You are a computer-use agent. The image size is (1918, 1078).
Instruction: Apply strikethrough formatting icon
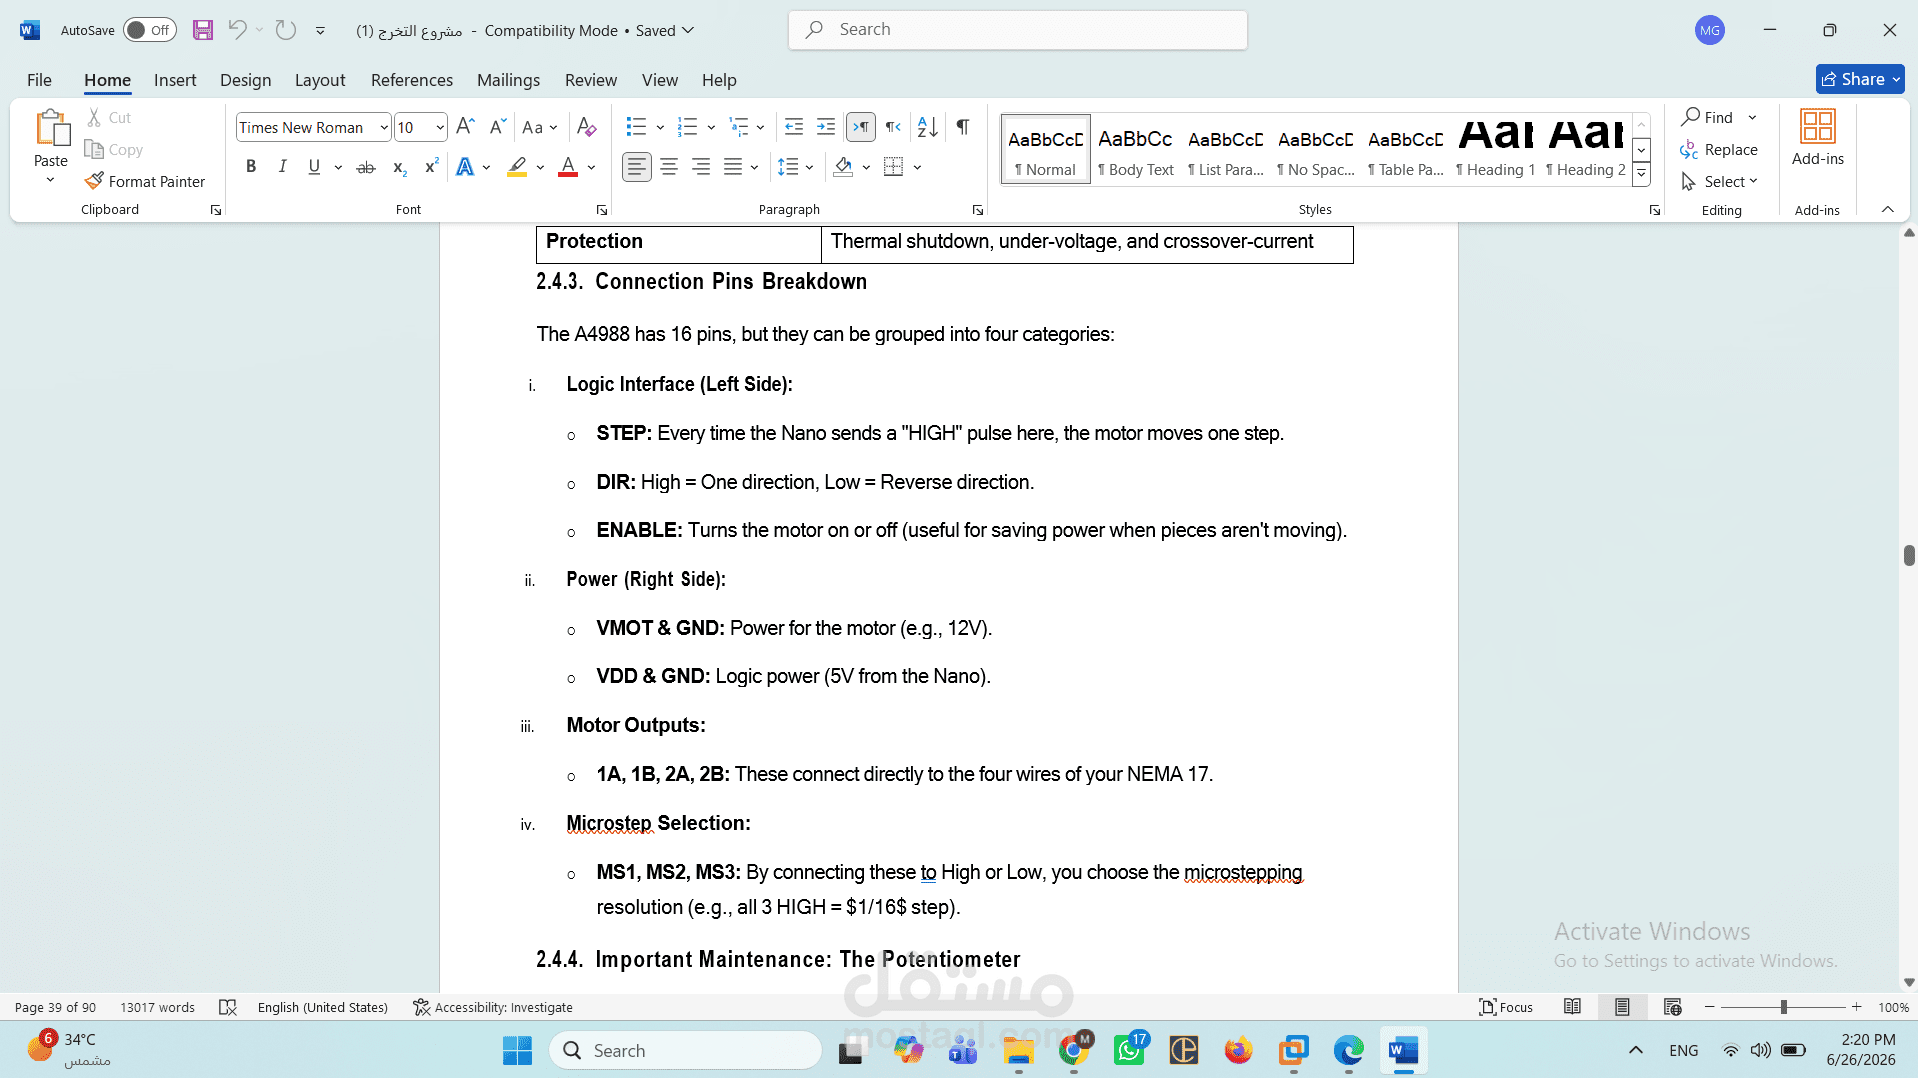pyautogui.click(x=366, y=167)
